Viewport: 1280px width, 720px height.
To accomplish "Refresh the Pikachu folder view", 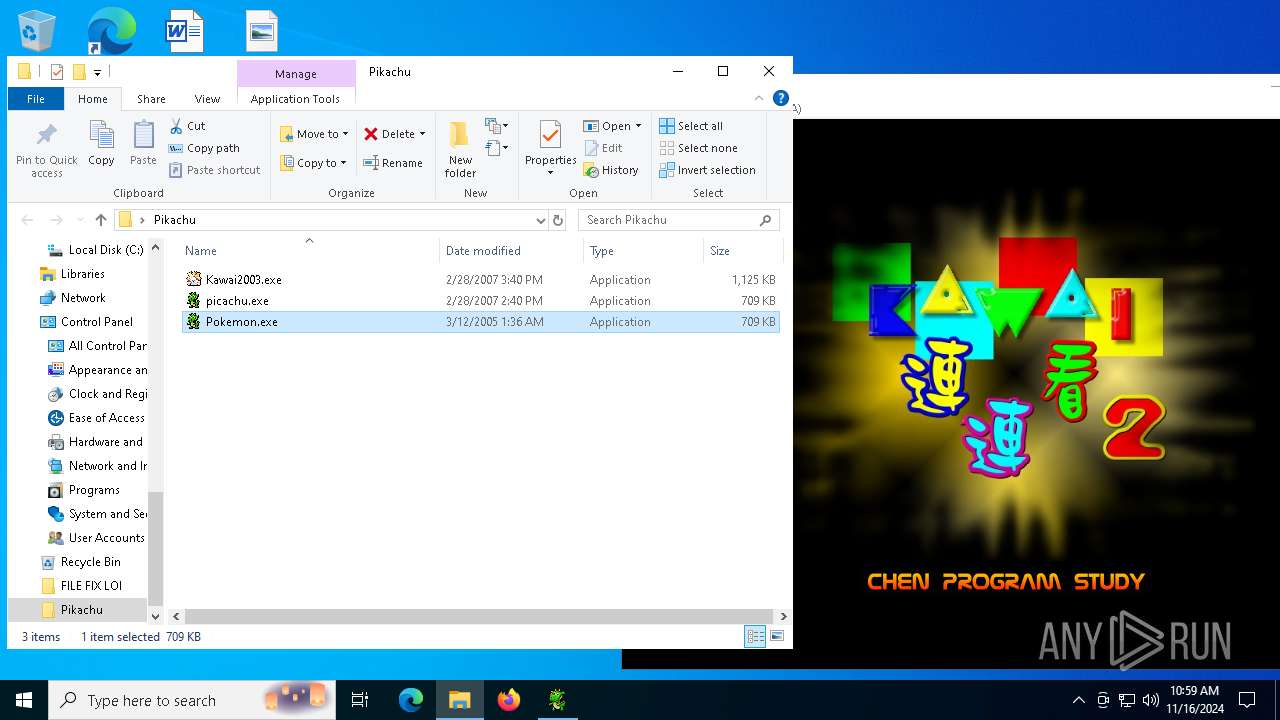I will coord(558,220).
